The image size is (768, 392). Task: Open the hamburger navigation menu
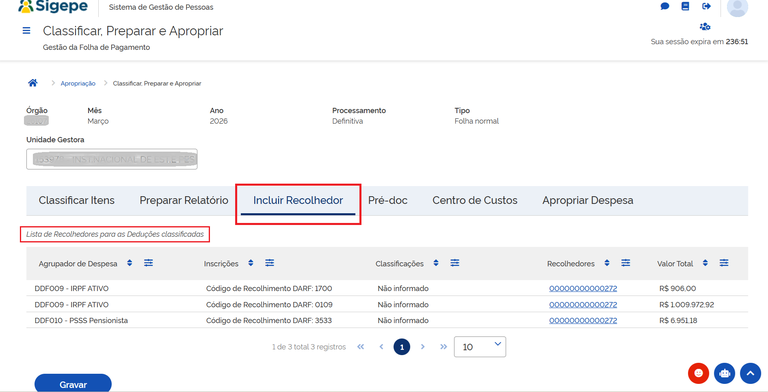click(x=26, y=31)
